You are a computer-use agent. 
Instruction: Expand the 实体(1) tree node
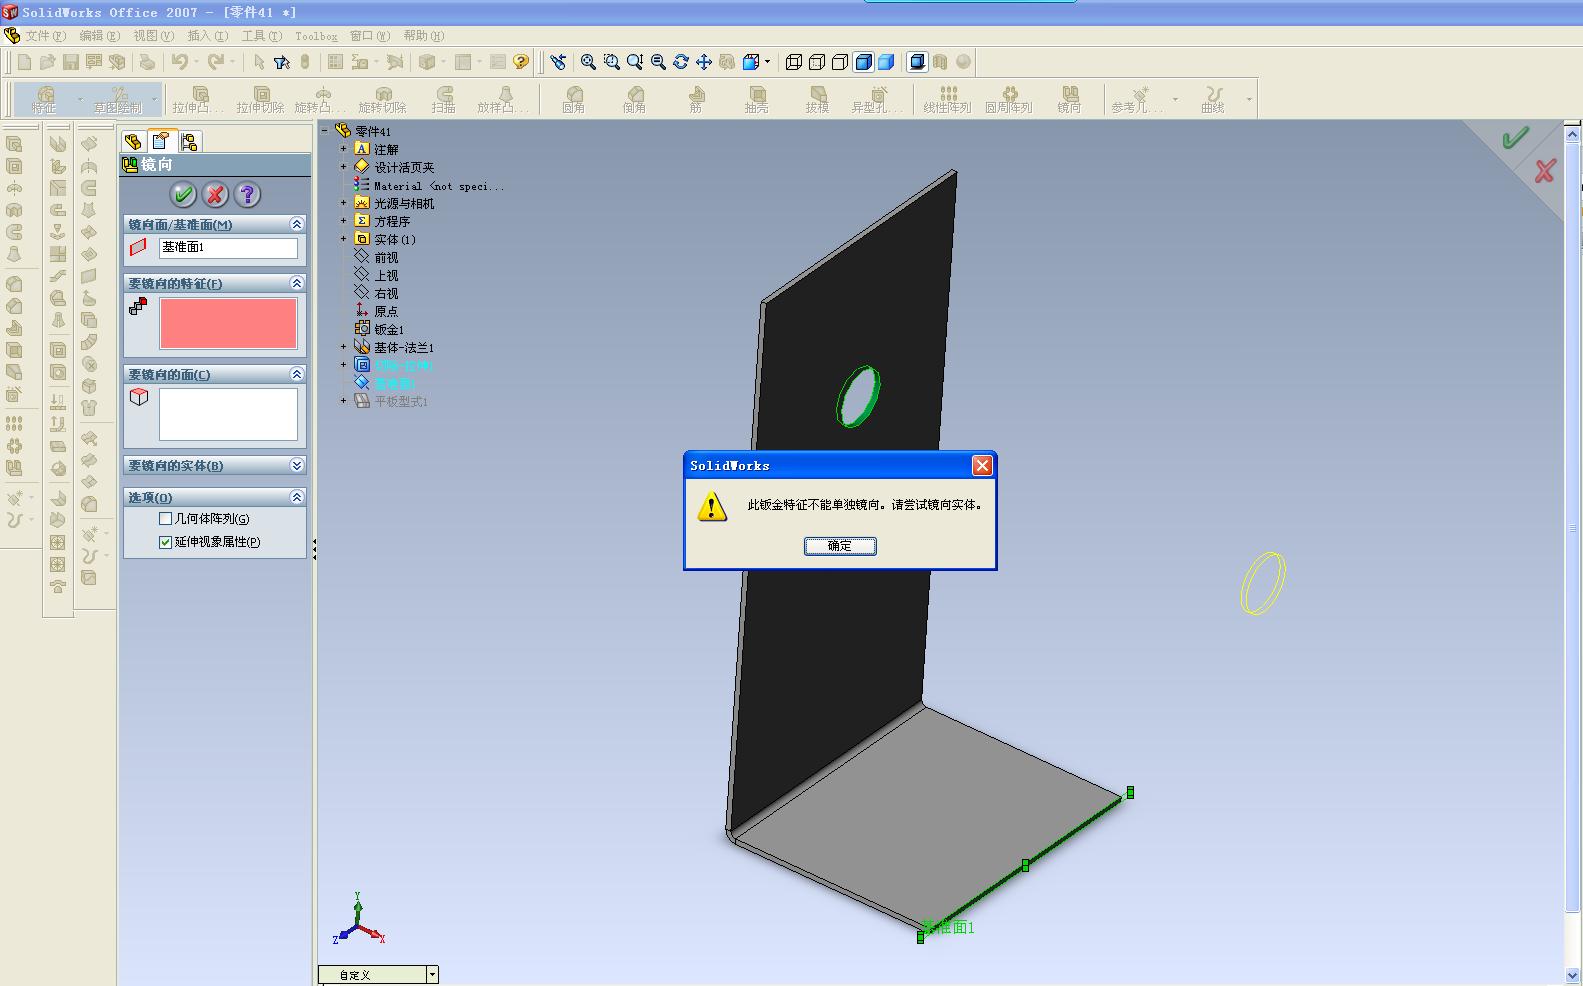343,239
